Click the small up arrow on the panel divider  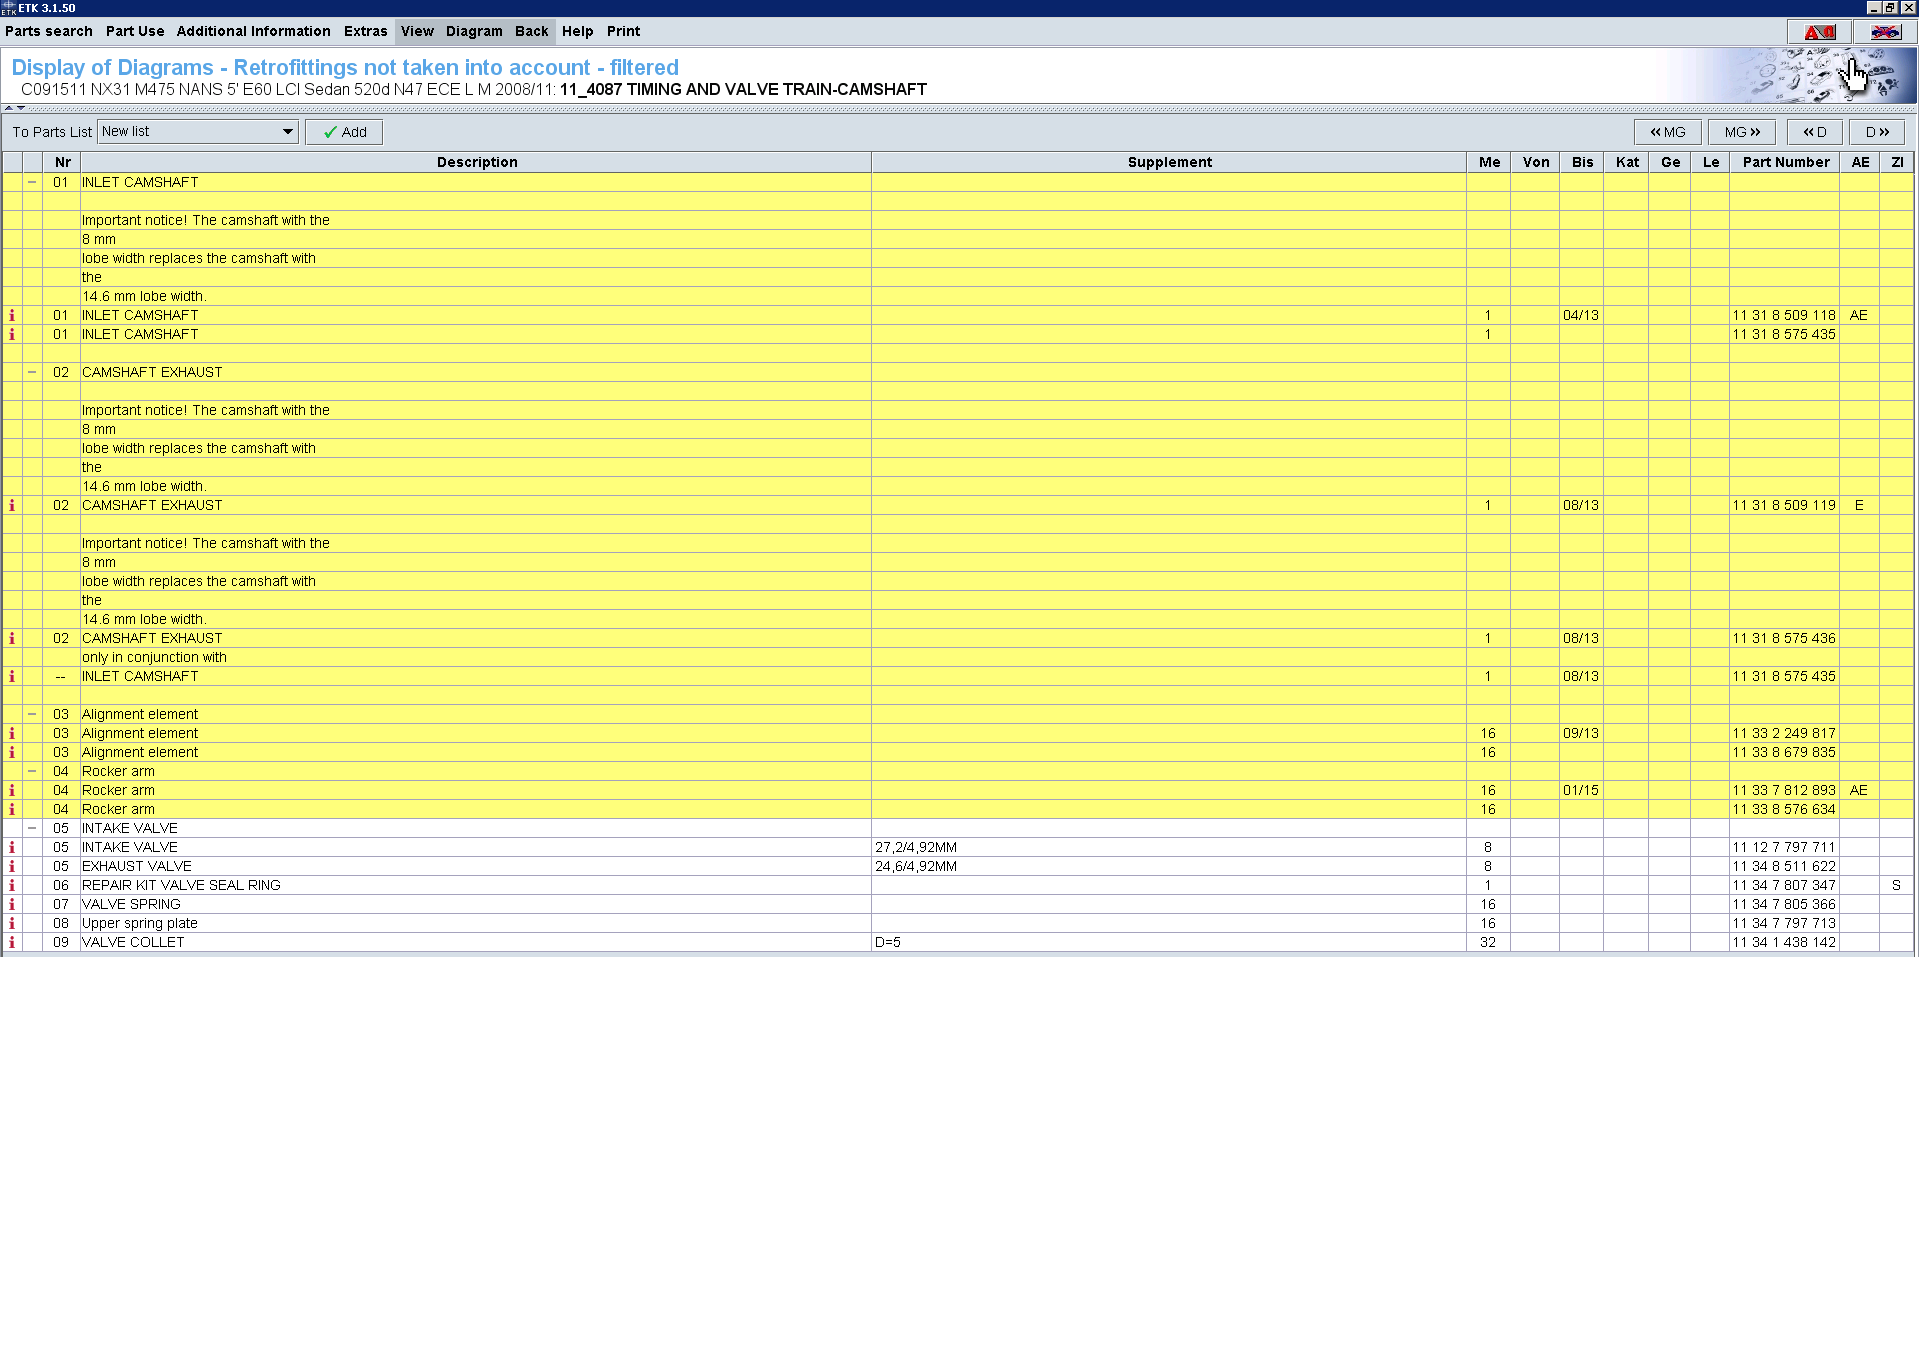pos(9,108)
